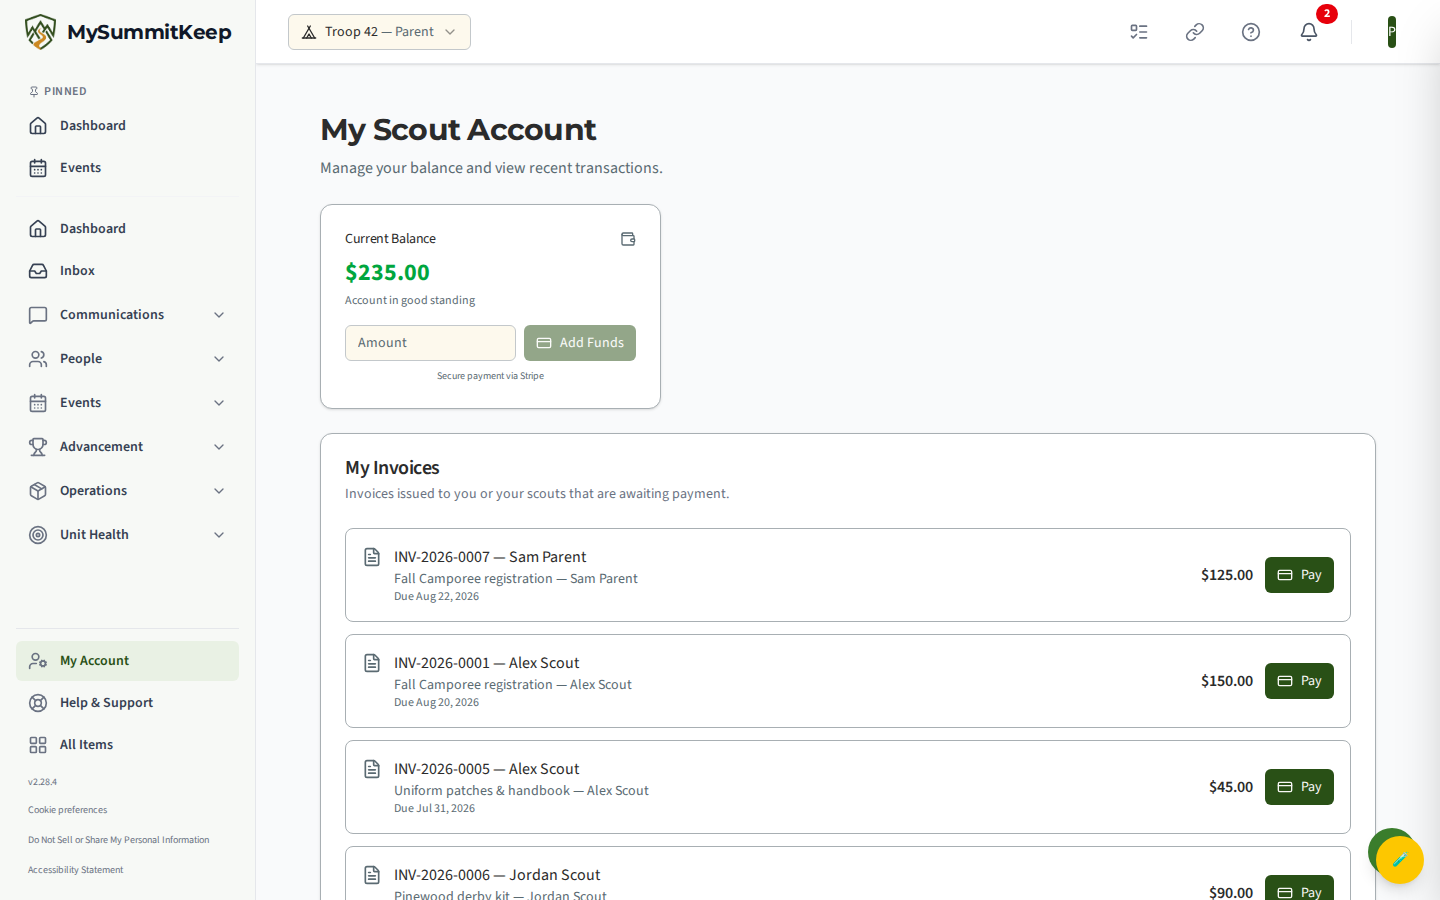
Task: Focus the Amount input field
Action: pyautogui.click(x=430, y=343)
